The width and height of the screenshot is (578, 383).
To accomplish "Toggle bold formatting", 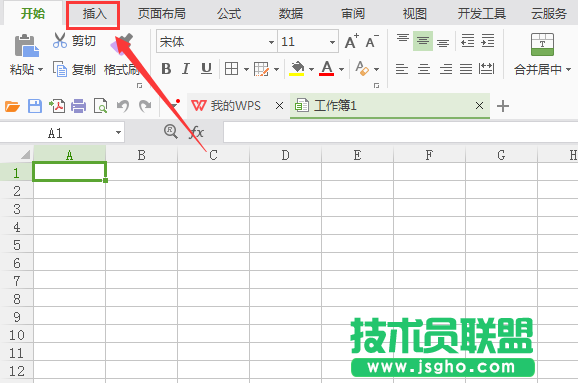I will [x=166, y=69].
